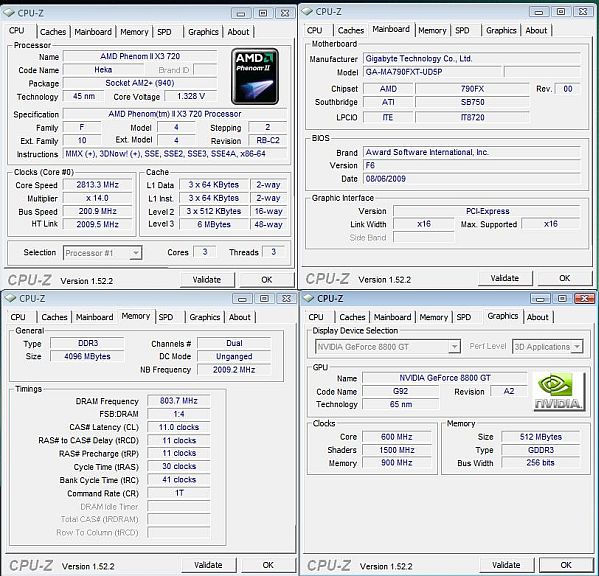Click the Manufacturer field Gigabyte Technology Co., Ltd.

pyautogui.click(x=472, y=59)
